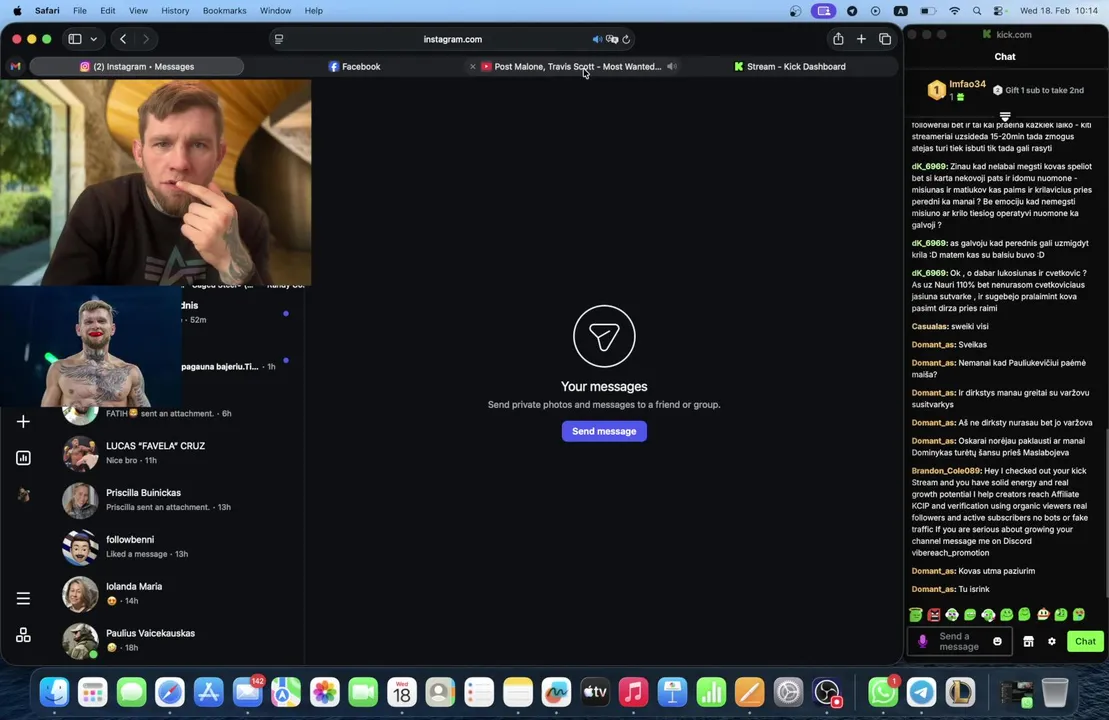
Task: Open the emoji picker in Kick chat input
Action: pyautogui.click(x=997, y=641)
